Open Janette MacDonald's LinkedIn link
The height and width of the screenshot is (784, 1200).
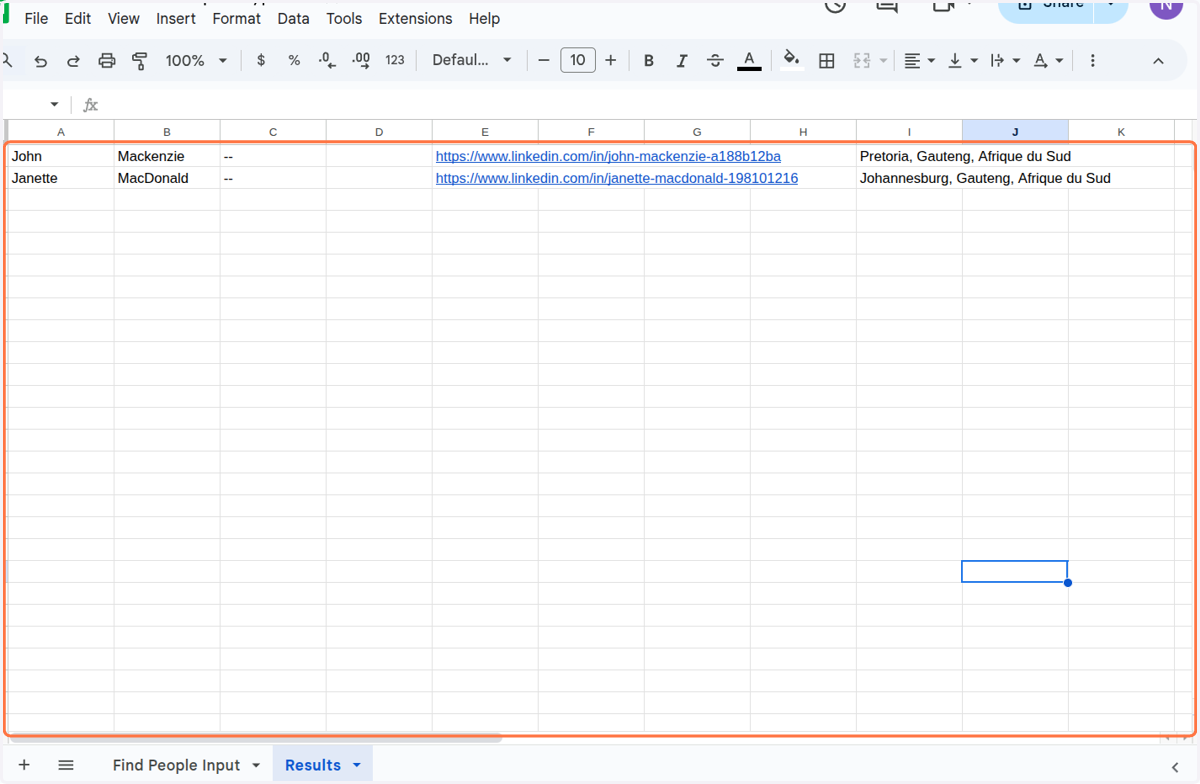(617, 178)
